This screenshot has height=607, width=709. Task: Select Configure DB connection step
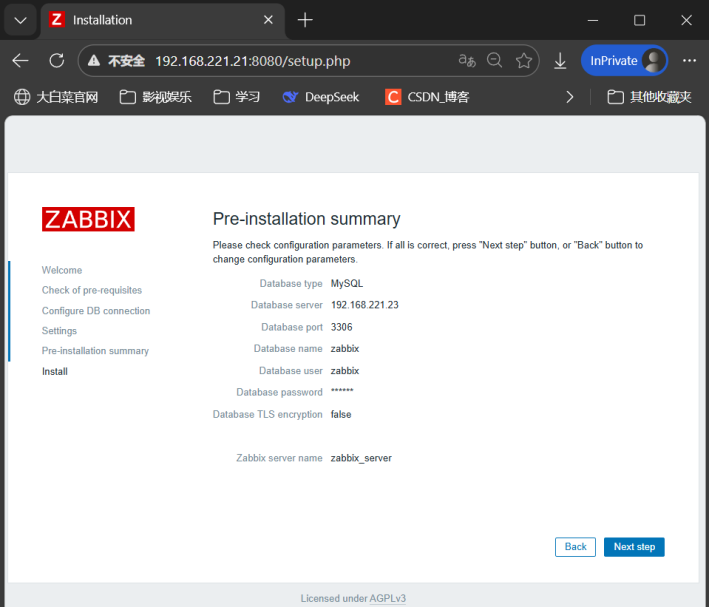coord(96,311)
